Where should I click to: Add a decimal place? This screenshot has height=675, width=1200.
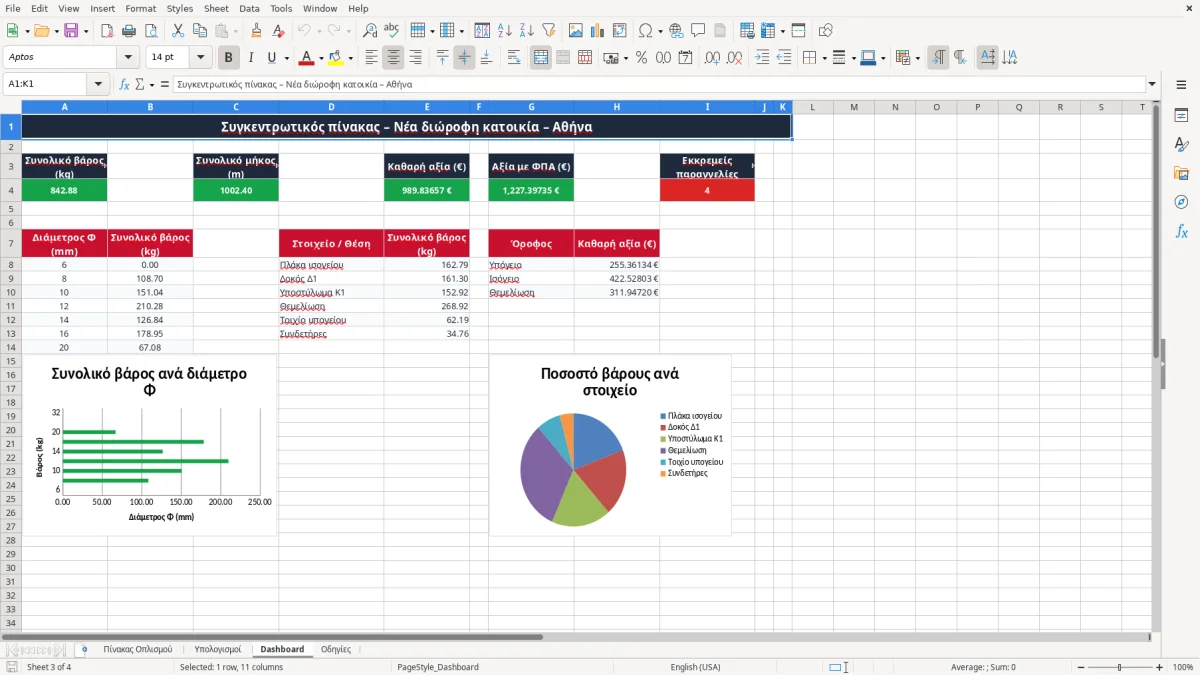pyautogui.click(x=712, y=58)
